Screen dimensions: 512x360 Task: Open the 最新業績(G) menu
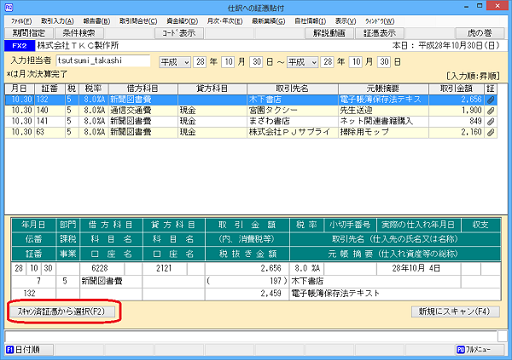click(268, 21)
